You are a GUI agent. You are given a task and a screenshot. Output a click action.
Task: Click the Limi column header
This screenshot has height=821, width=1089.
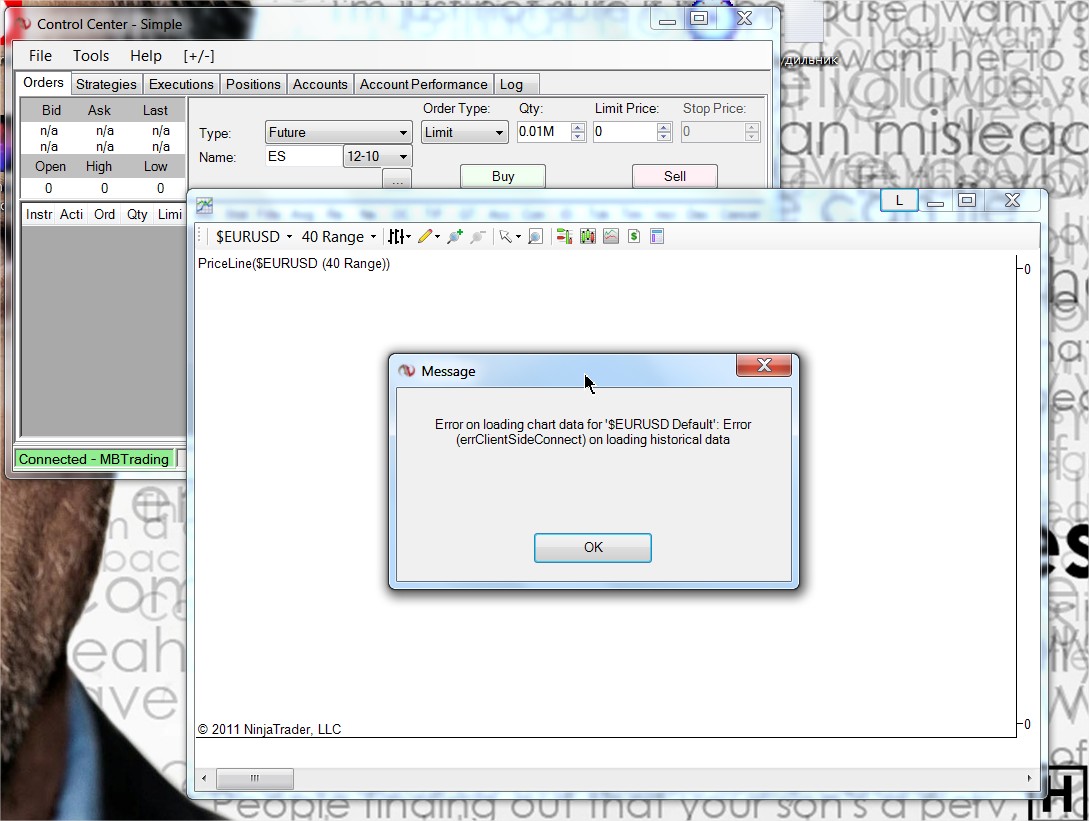(x=169, y=215)
